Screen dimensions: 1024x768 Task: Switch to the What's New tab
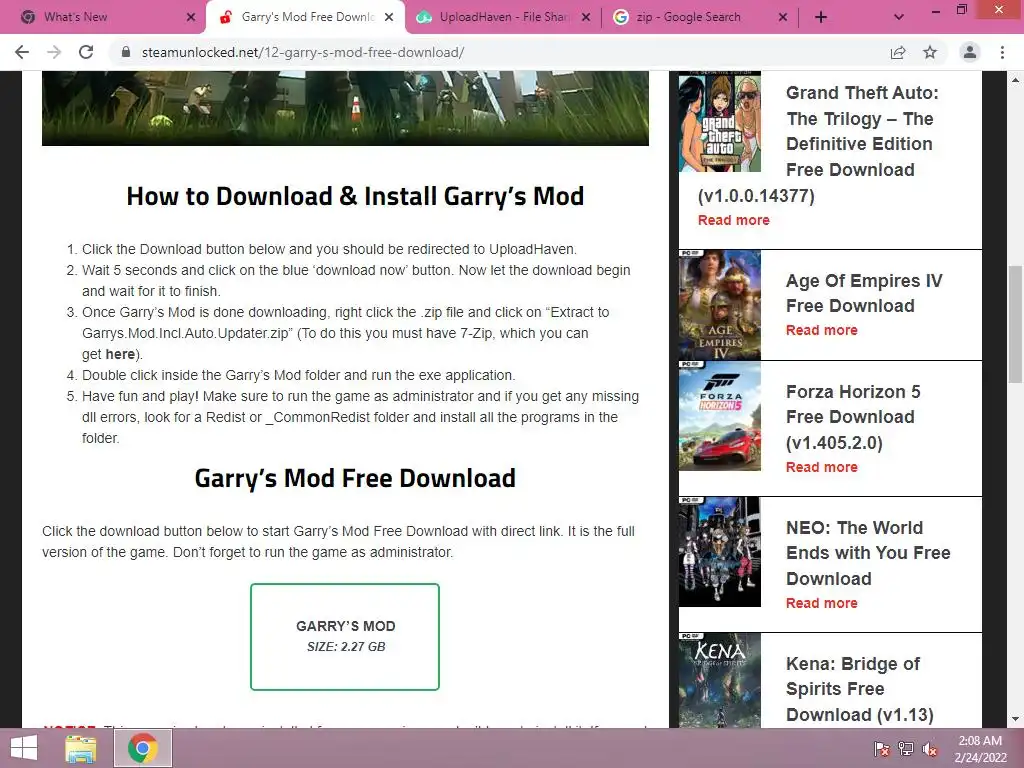tap(103, 17)
